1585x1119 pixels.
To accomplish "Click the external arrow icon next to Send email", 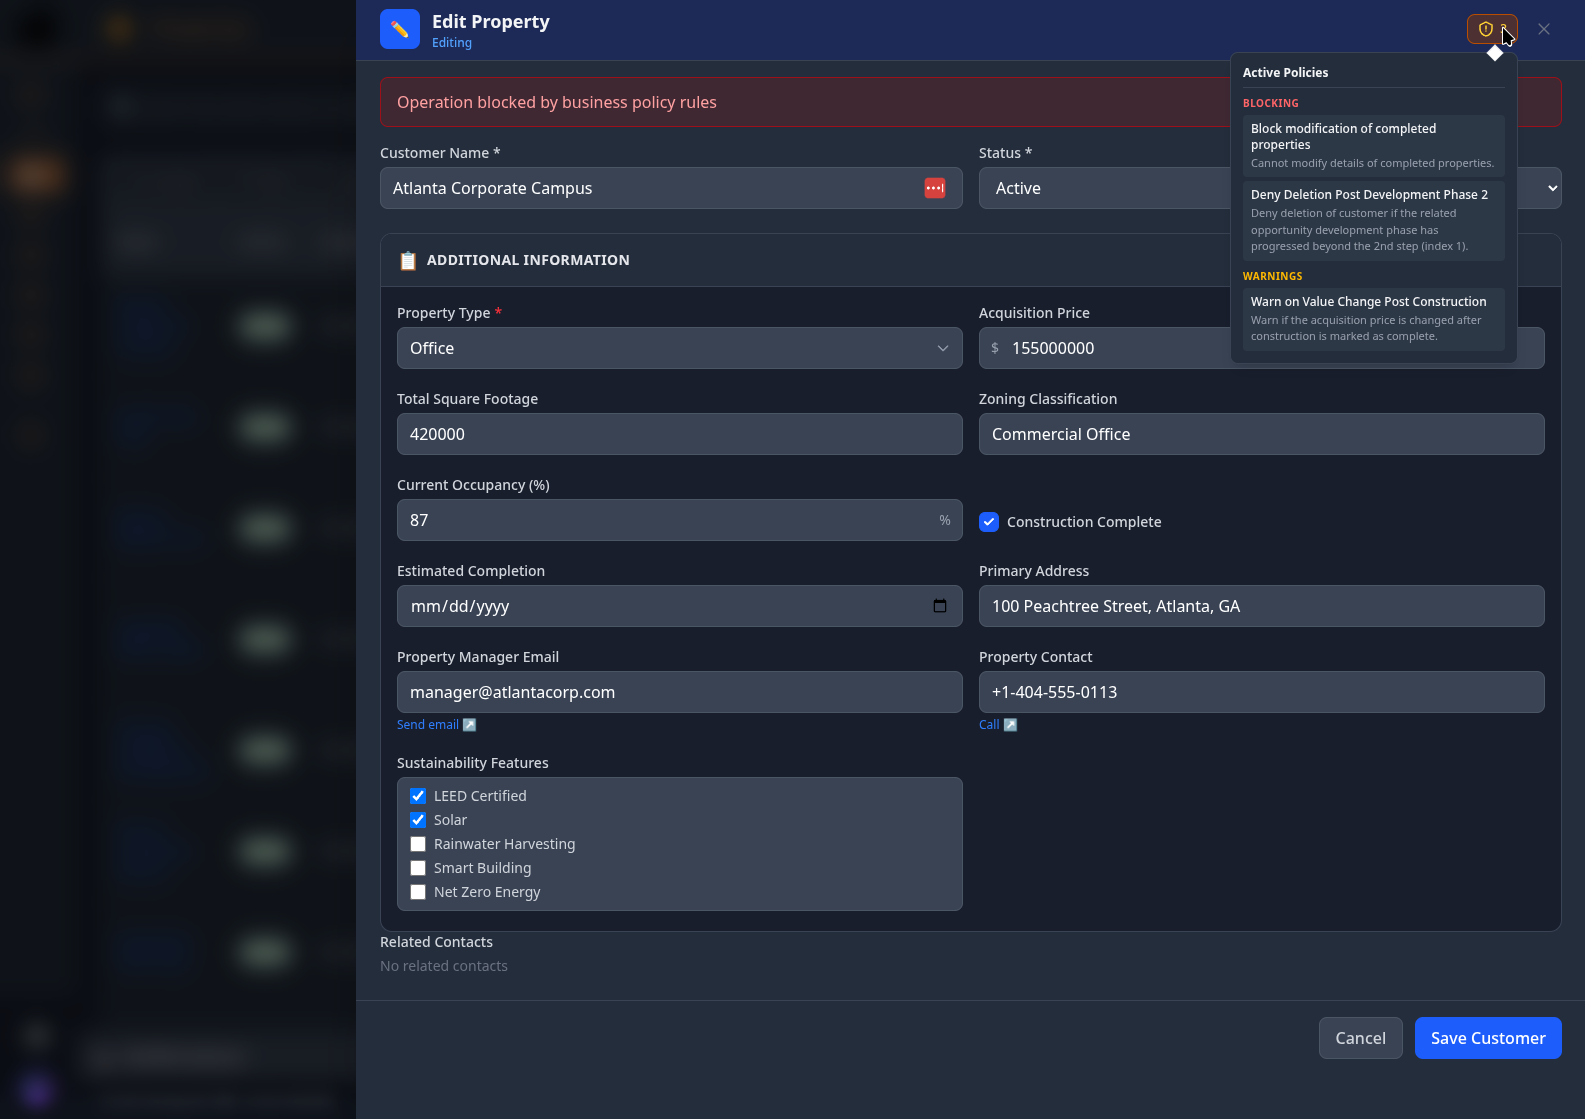I will (470, 725).
